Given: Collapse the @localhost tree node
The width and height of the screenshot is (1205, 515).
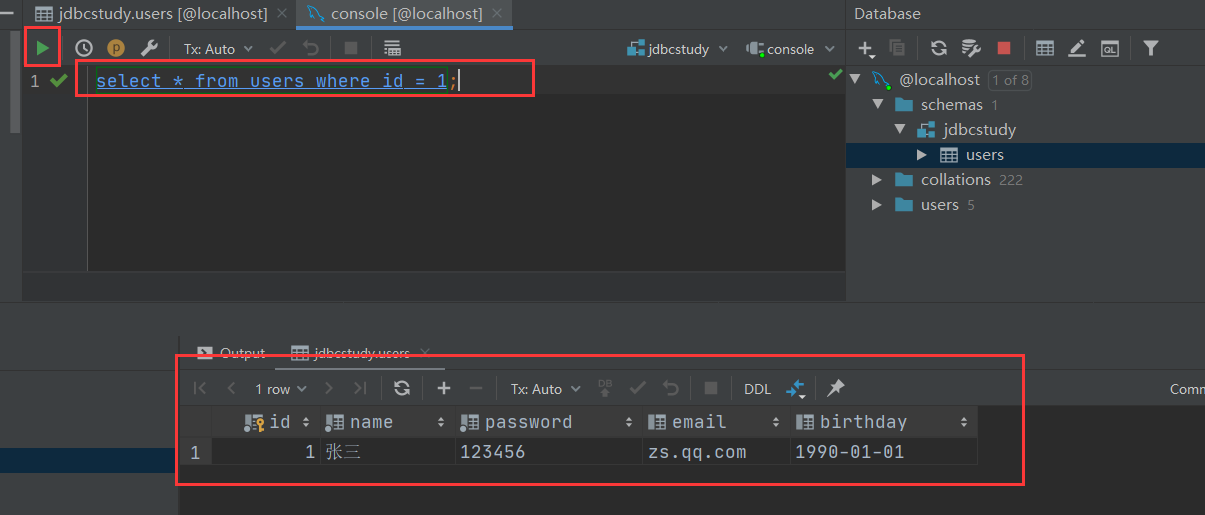Looking at the screenshot, I should tap(855, 79).
